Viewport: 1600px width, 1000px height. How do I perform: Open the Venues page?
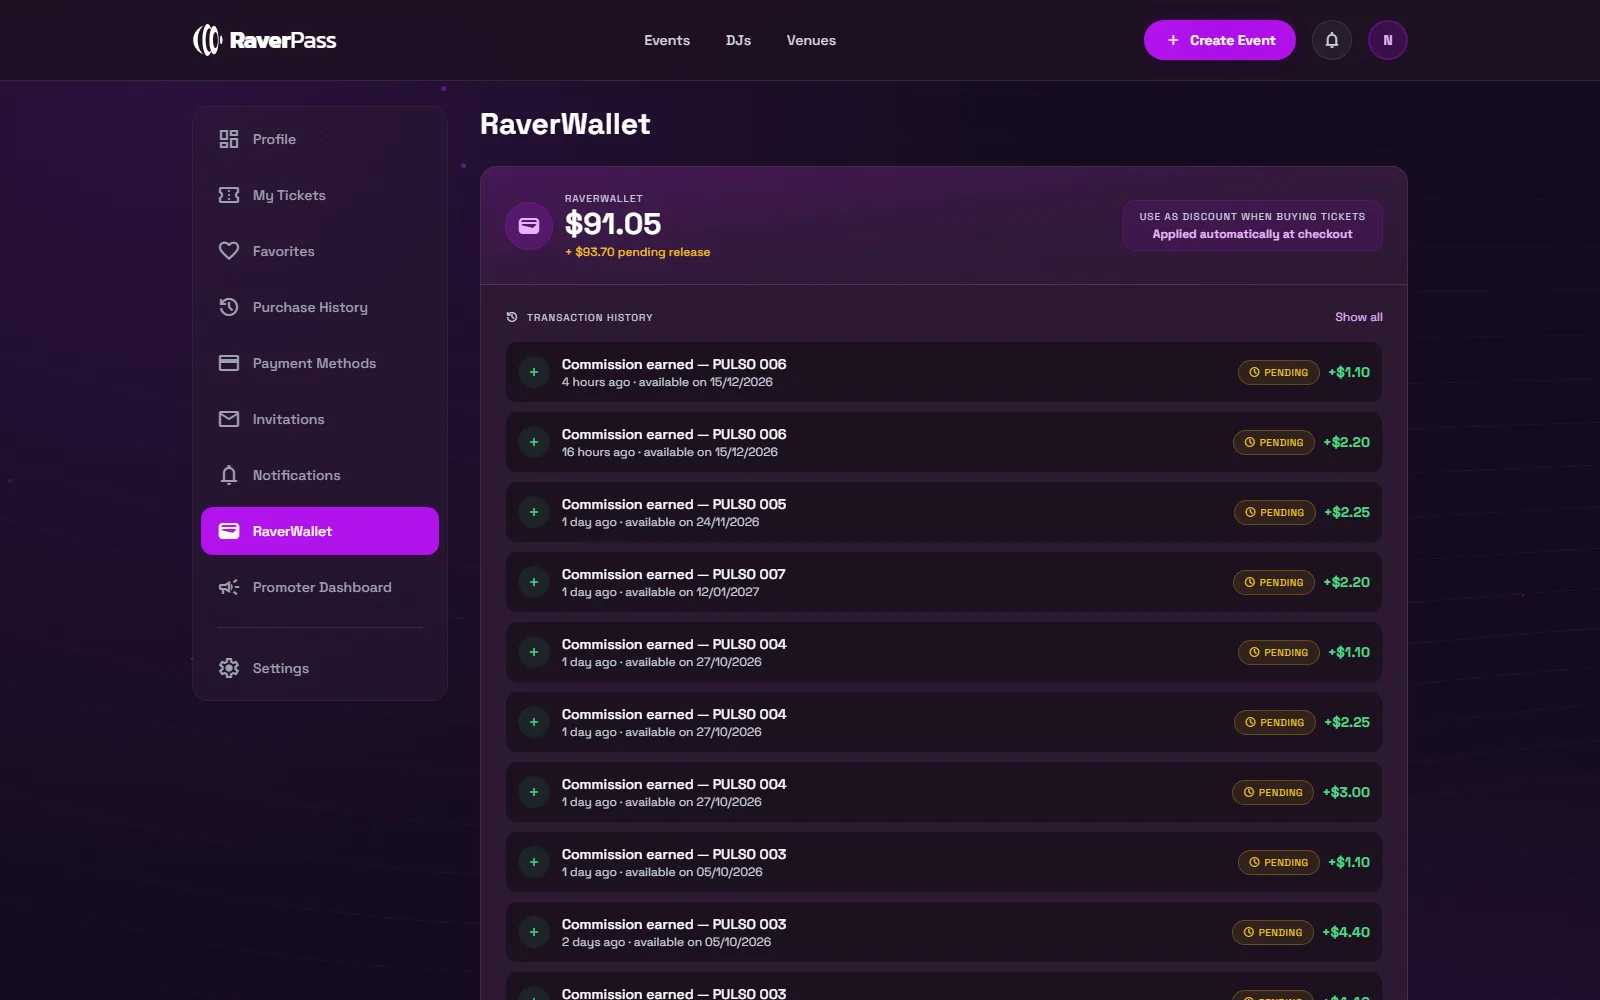811,40
